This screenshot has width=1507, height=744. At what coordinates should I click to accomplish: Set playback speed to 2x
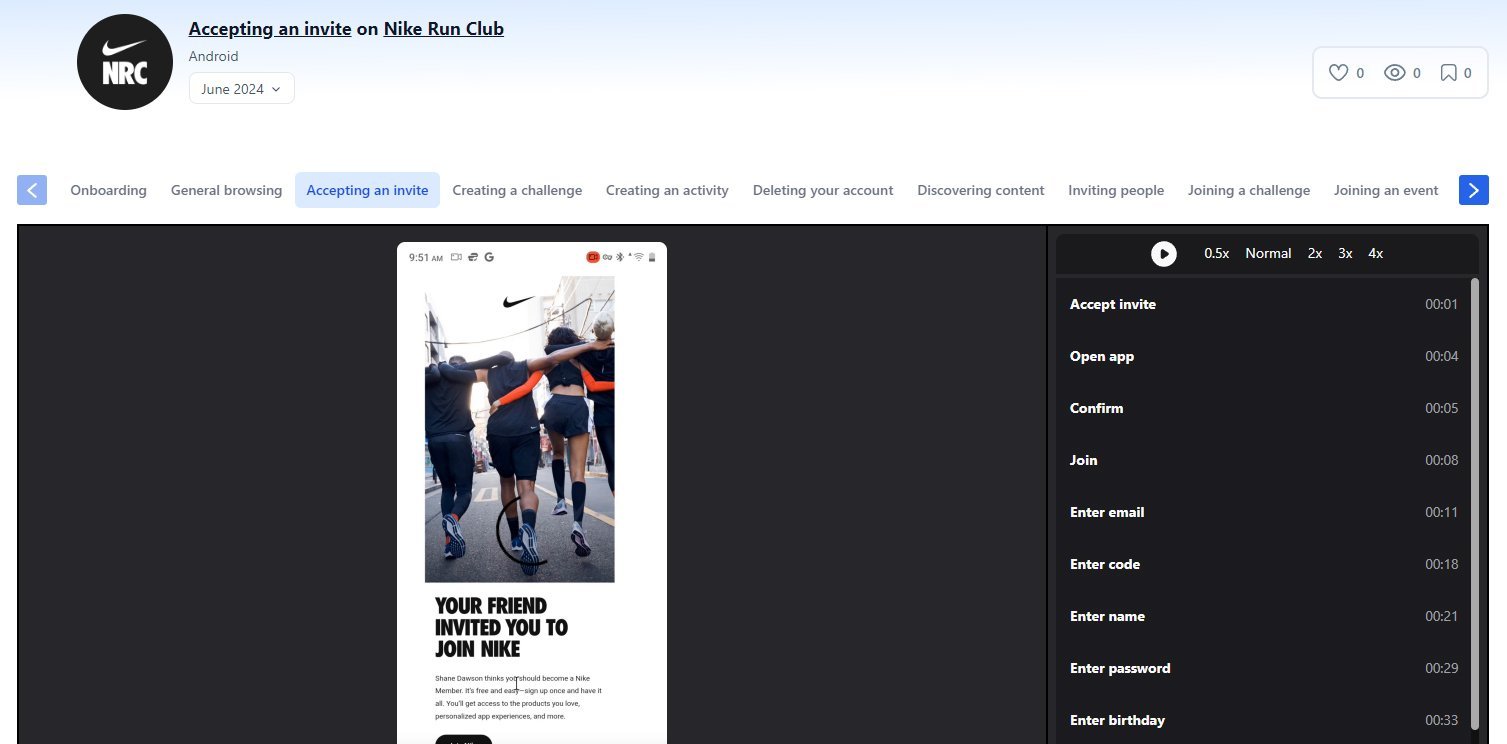pyautogui.click(x=1314, y=254)
